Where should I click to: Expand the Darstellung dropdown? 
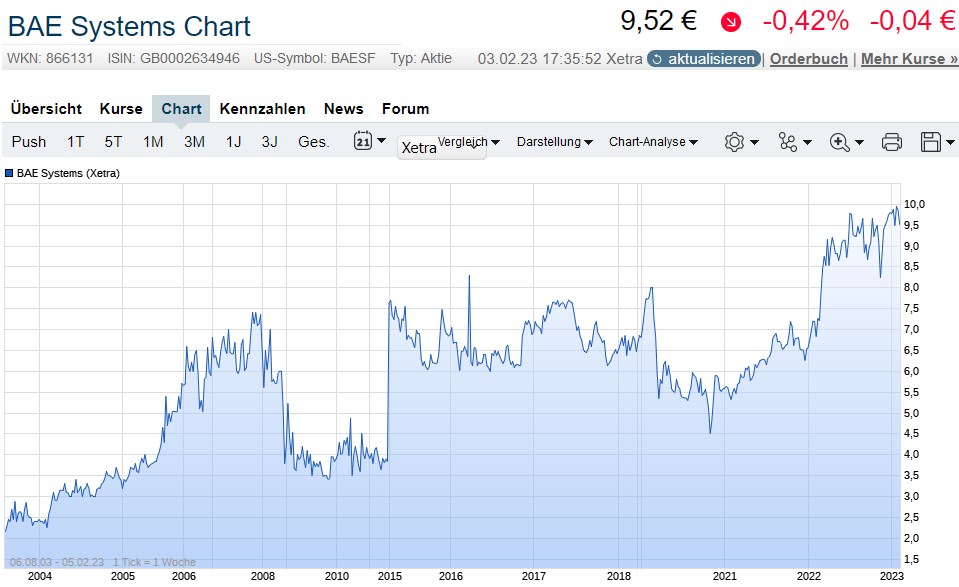coord(554,142)
